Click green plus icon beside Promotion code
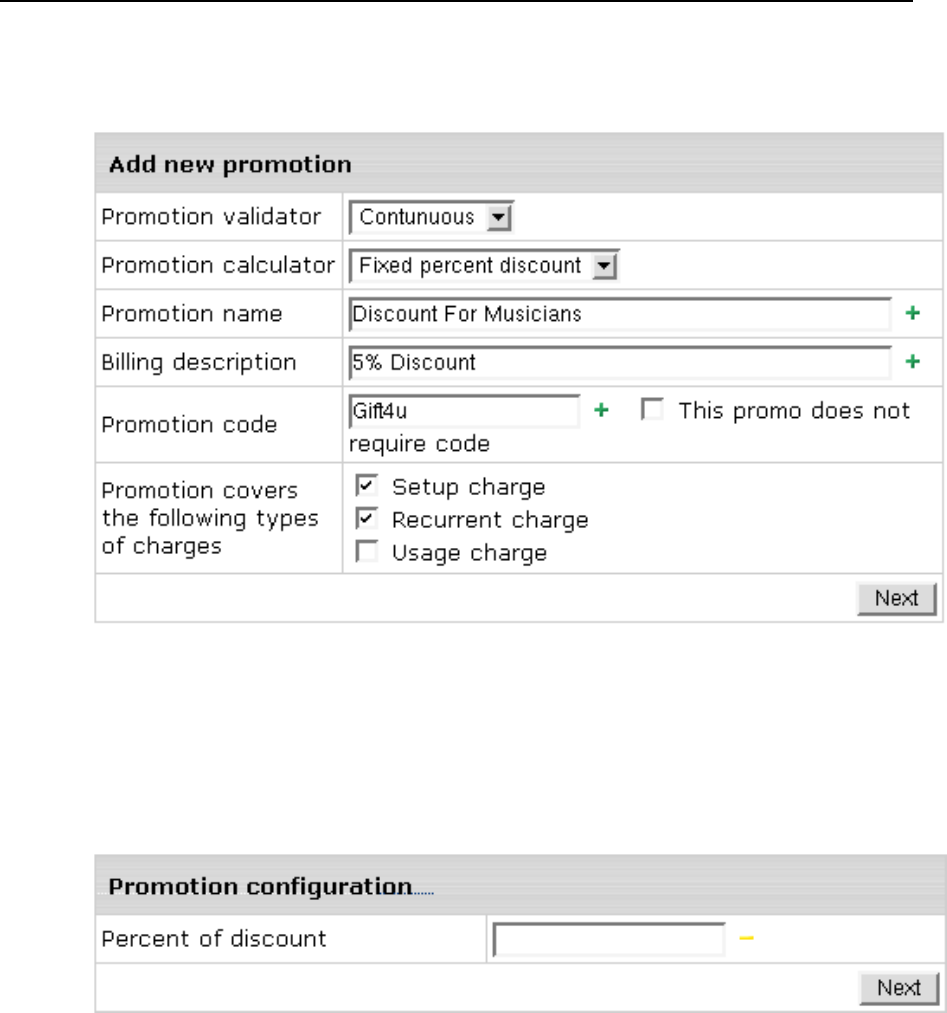 point(601,411)
